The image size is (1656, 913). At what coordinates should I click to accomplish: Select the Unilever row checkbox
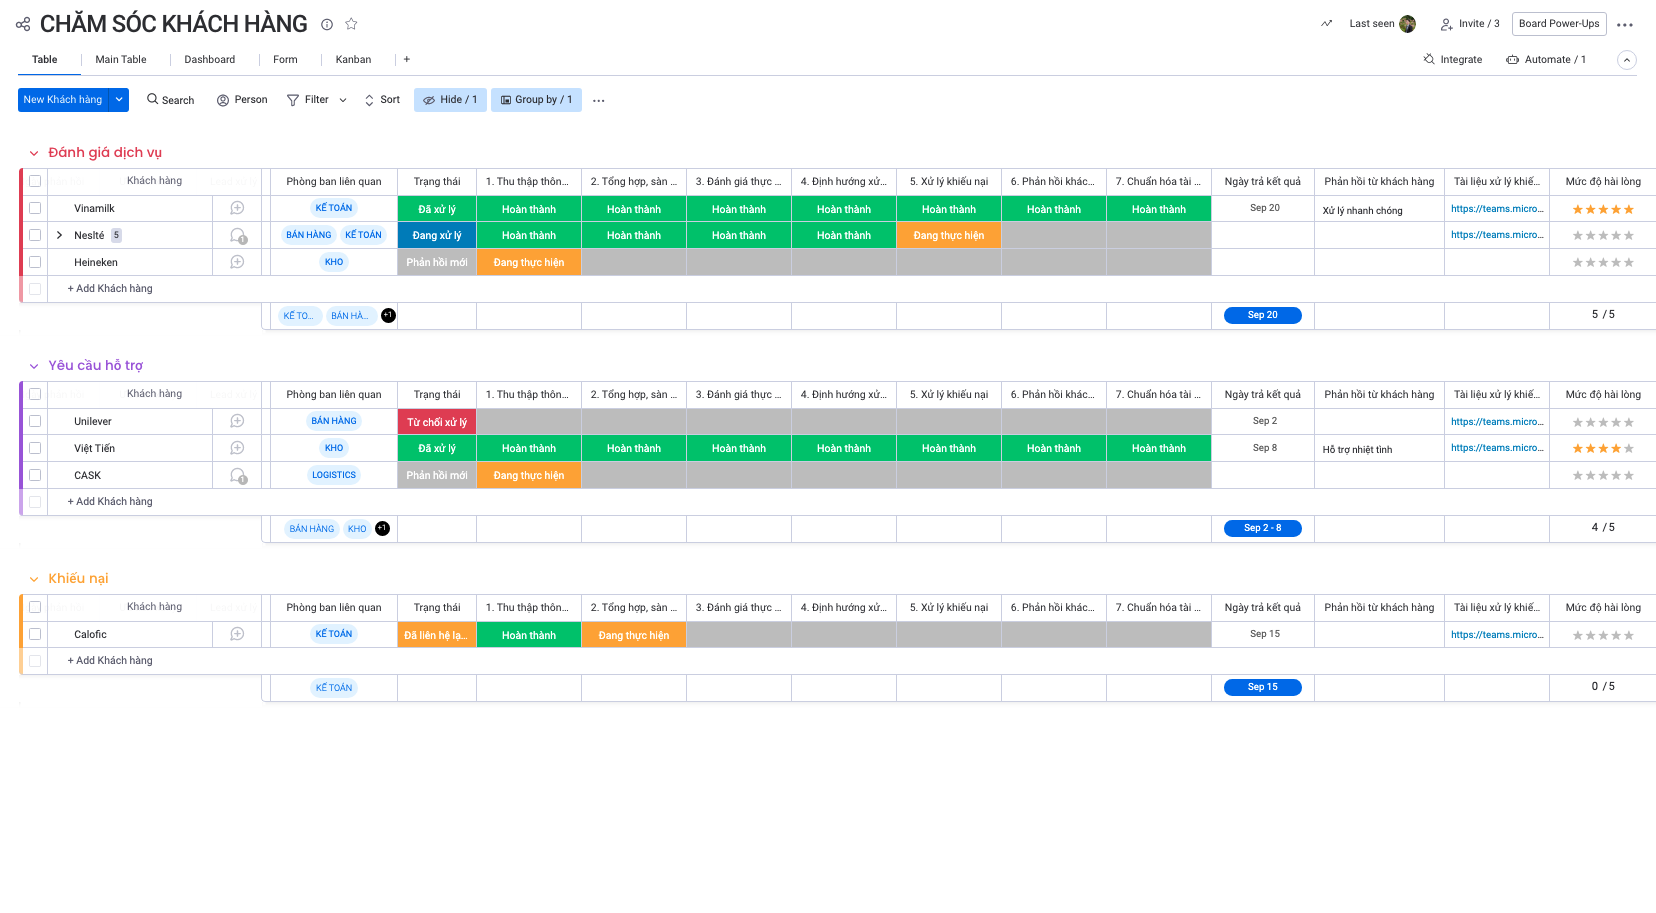click(x=35, y=421)
